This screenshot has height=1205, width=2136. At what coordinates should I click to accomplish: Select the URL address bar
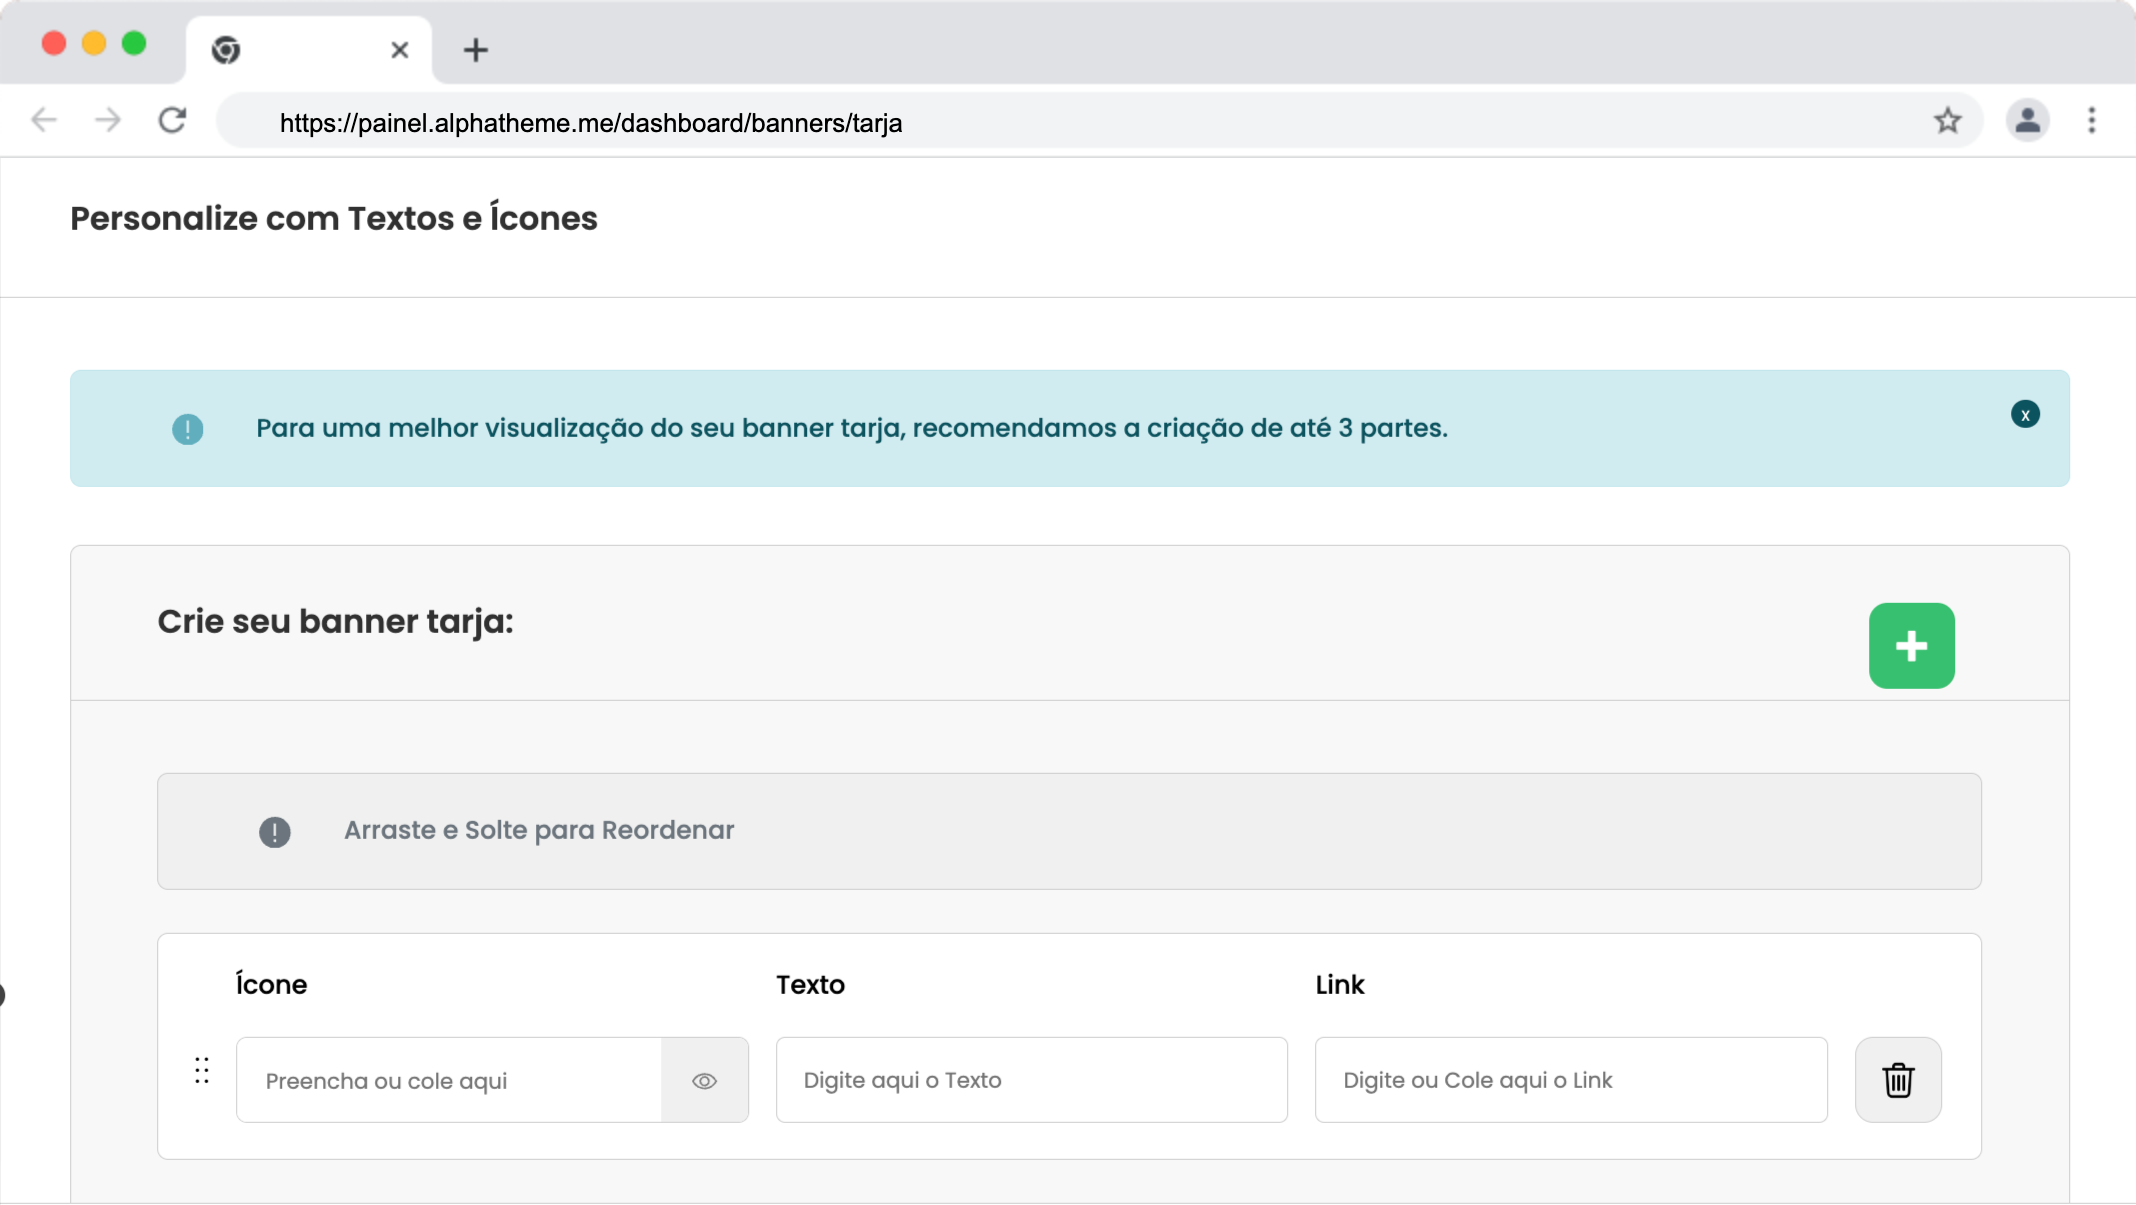(1000, 122)
